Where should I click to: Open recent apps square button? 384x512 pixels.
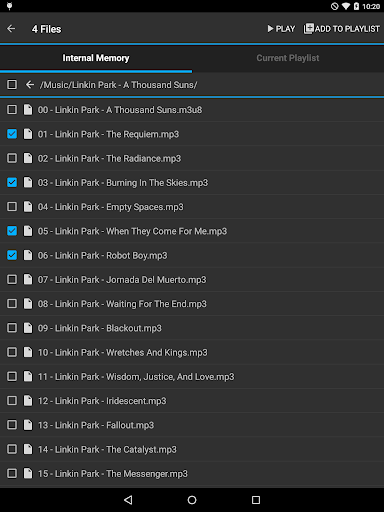pyautogui.click(x=256, y=500)
